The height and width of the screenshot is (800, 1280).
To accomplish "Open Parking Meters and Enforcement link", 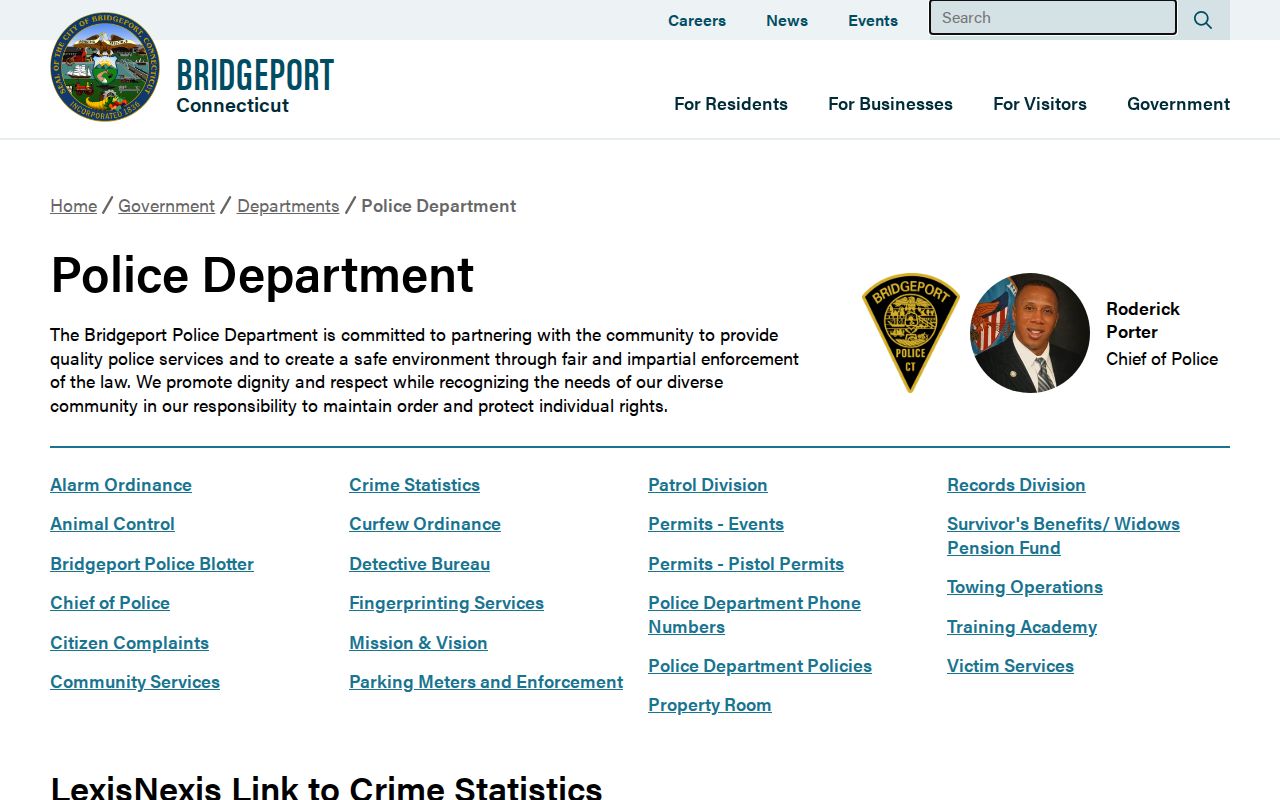I will pyautogui.click(x=486, y=682).
